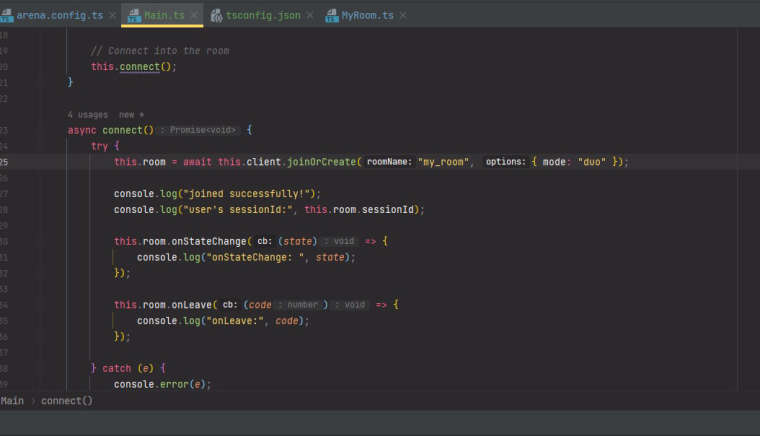Click the 'catch (e)' keyword line
760x436 pixels.
pos(128,368)
